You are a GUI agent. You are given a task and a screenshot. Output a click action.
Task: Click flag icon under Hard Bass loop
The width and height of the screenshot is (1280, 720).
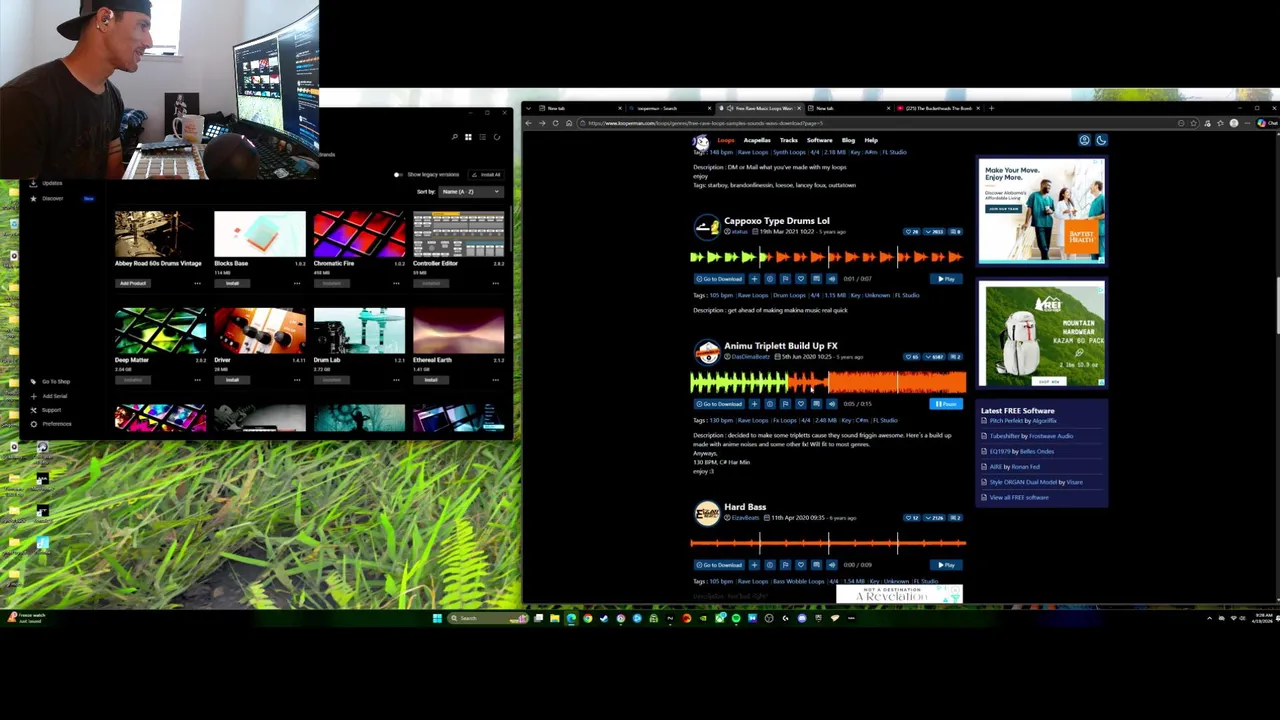(785, 565)
